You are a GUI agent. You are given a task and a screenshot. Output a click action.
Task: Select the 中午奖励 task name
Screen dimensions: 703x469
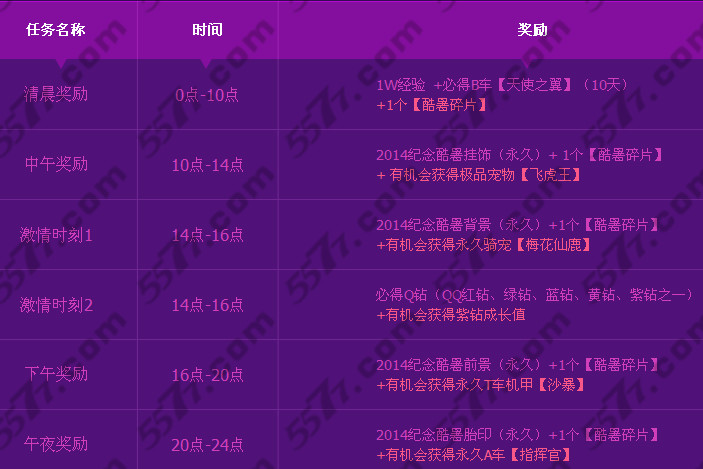56,164
